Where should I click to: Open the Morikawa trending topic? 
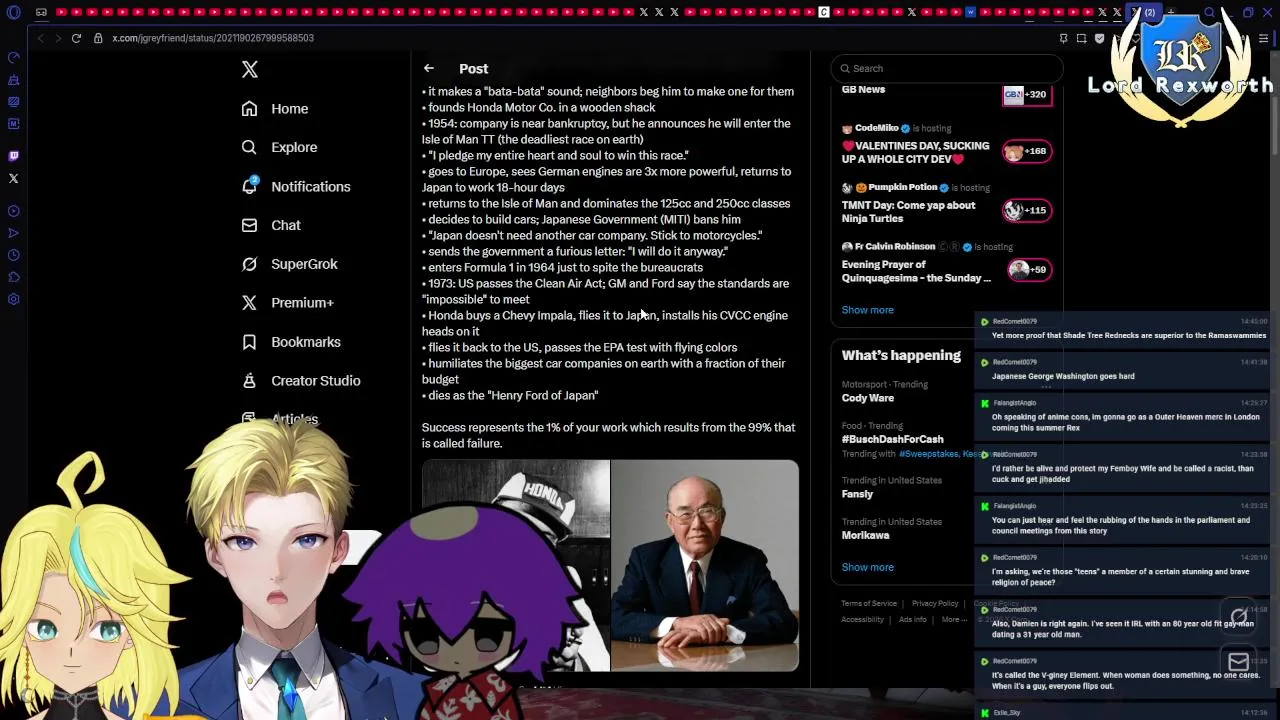pos(865,535)
